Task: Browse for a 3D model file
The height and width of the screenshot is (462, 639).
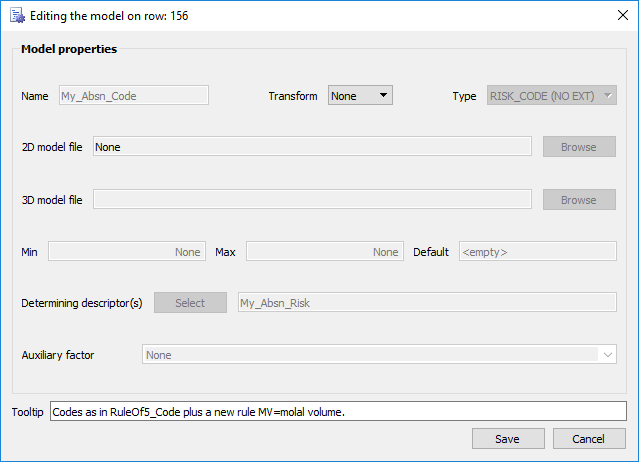Action: pyautogui.click(x=579, y=200)
